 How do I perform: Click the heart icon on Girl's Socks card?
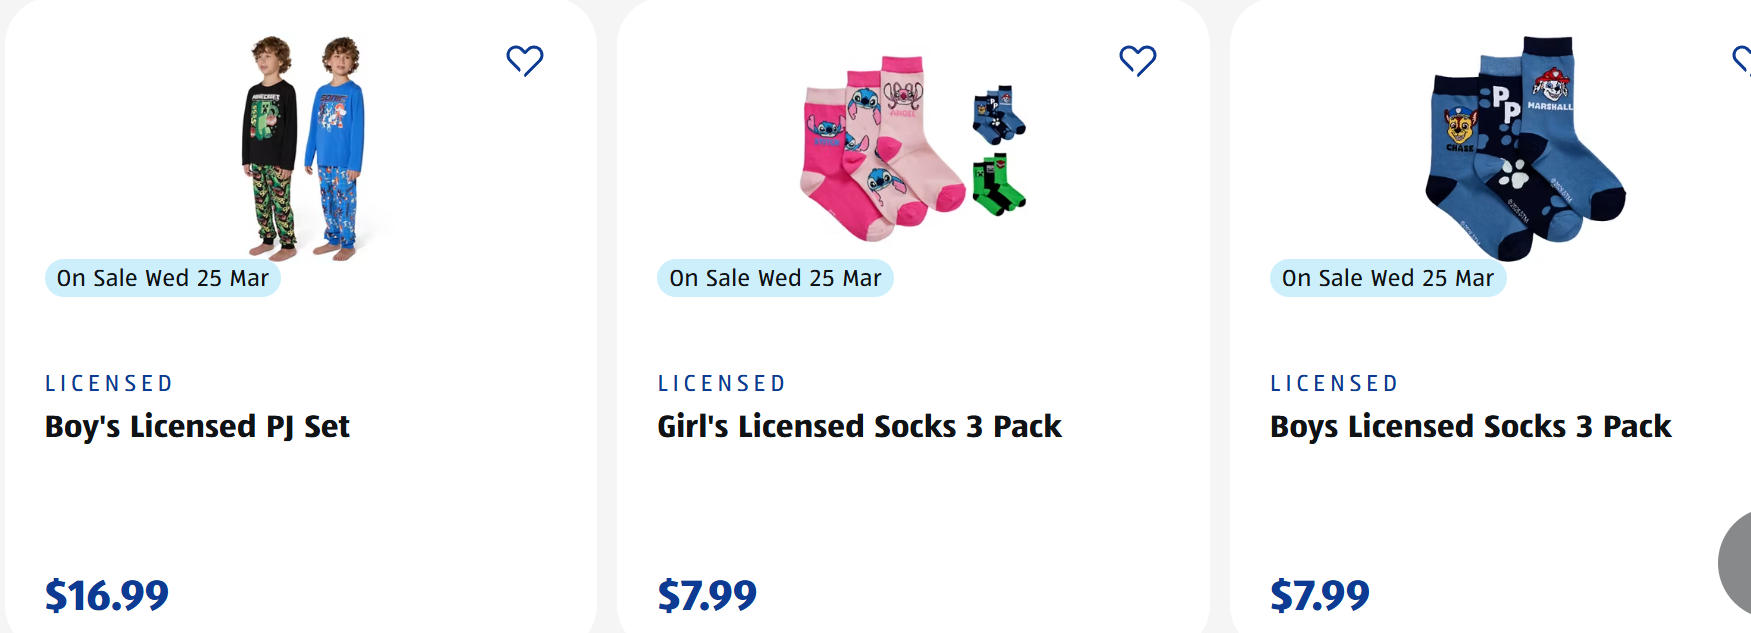(x=1137, y=61)
